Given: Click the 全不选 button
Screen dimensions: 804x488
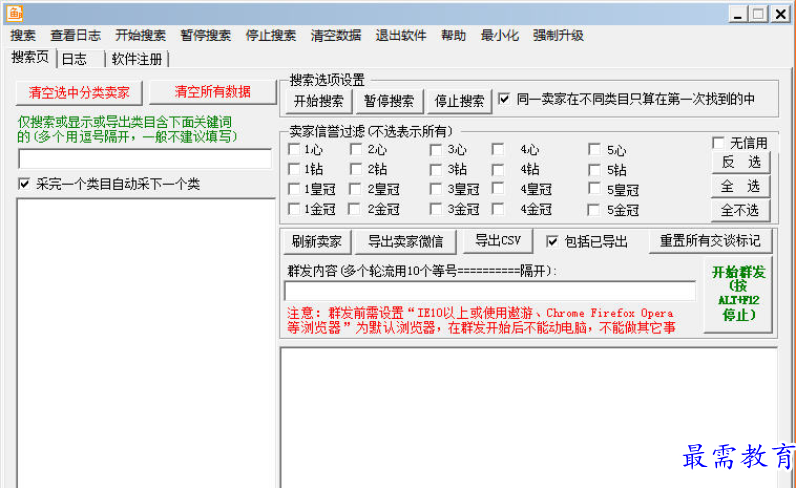Looking at the screenshot, I should (741, 210).
